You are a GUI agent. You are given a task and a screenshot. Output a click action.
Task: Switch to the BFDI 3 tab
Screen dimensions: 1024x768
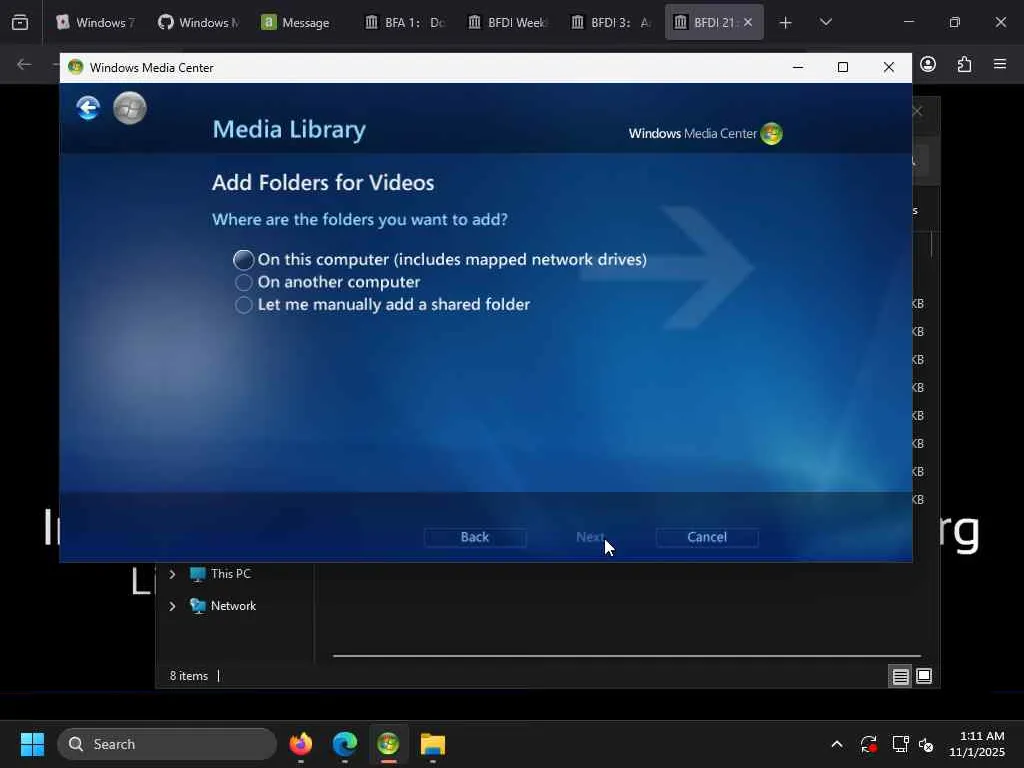point(611,22)
